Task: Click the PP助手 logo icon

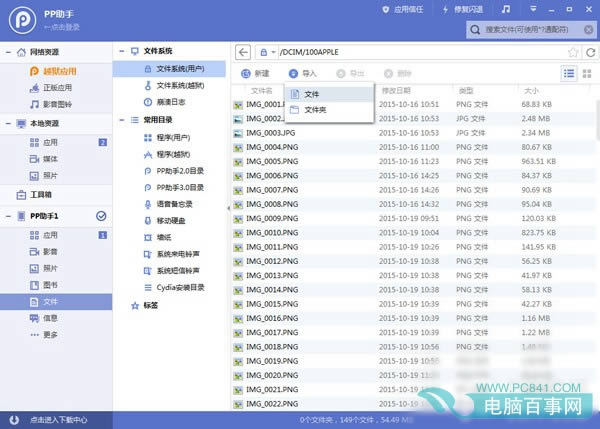Action: point(22,20)
